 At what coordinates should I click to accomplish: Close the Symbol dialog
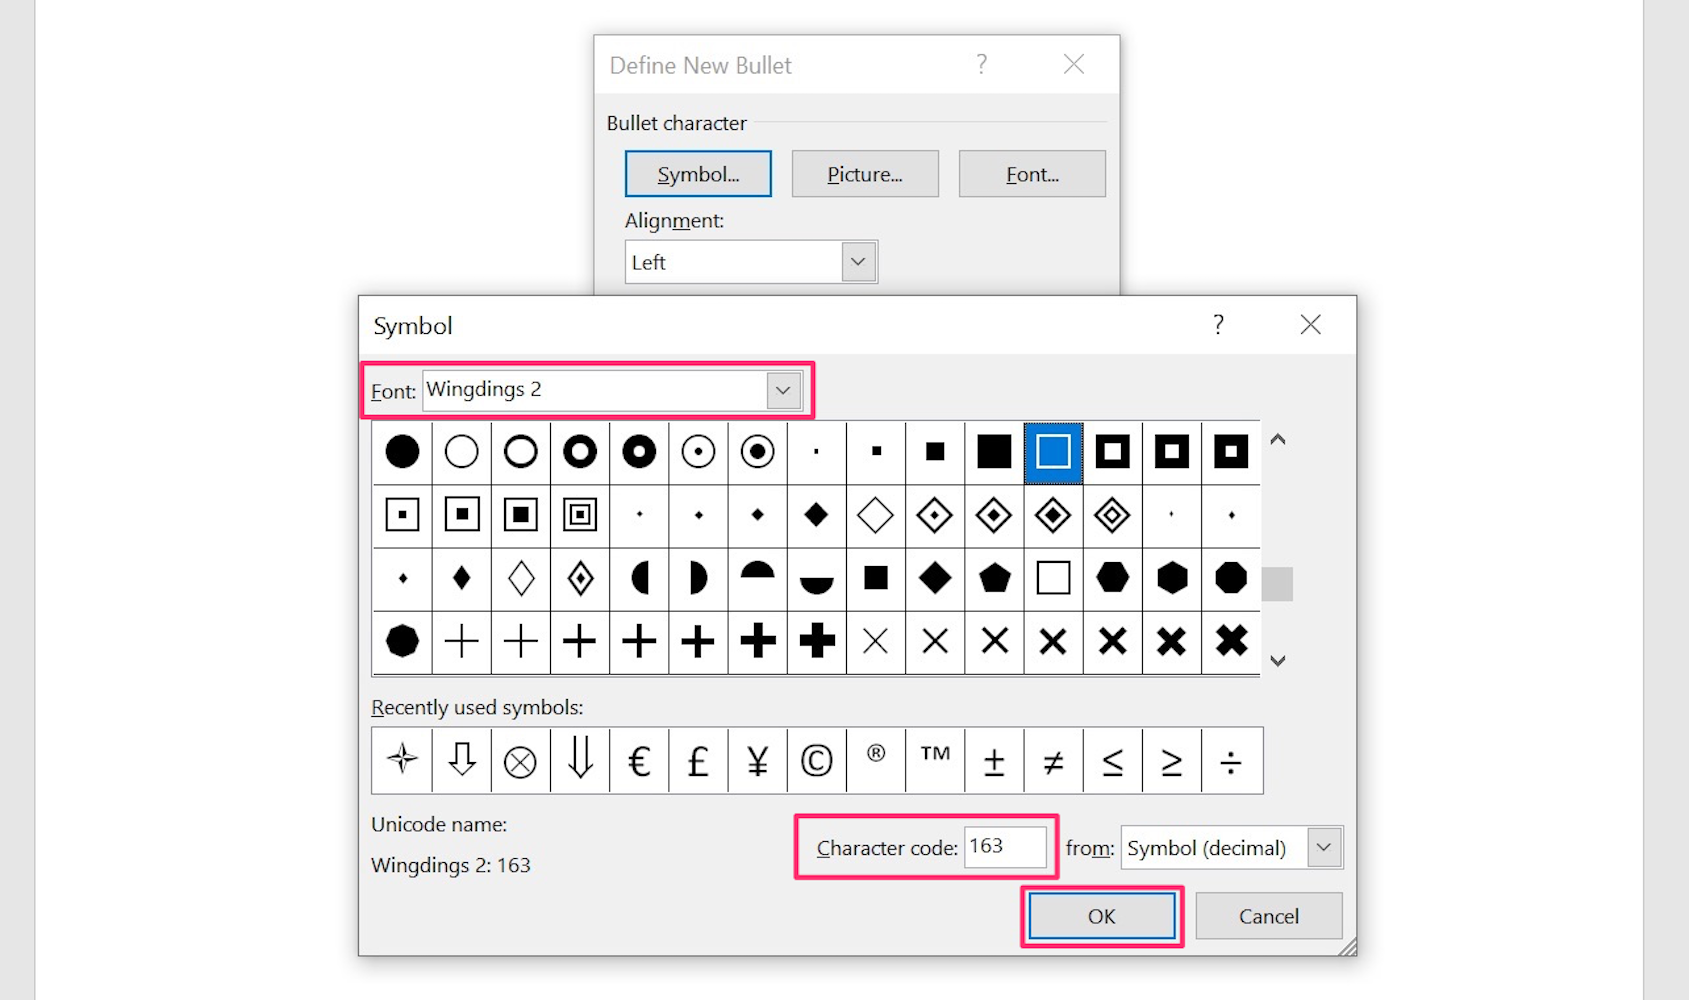1310,324
